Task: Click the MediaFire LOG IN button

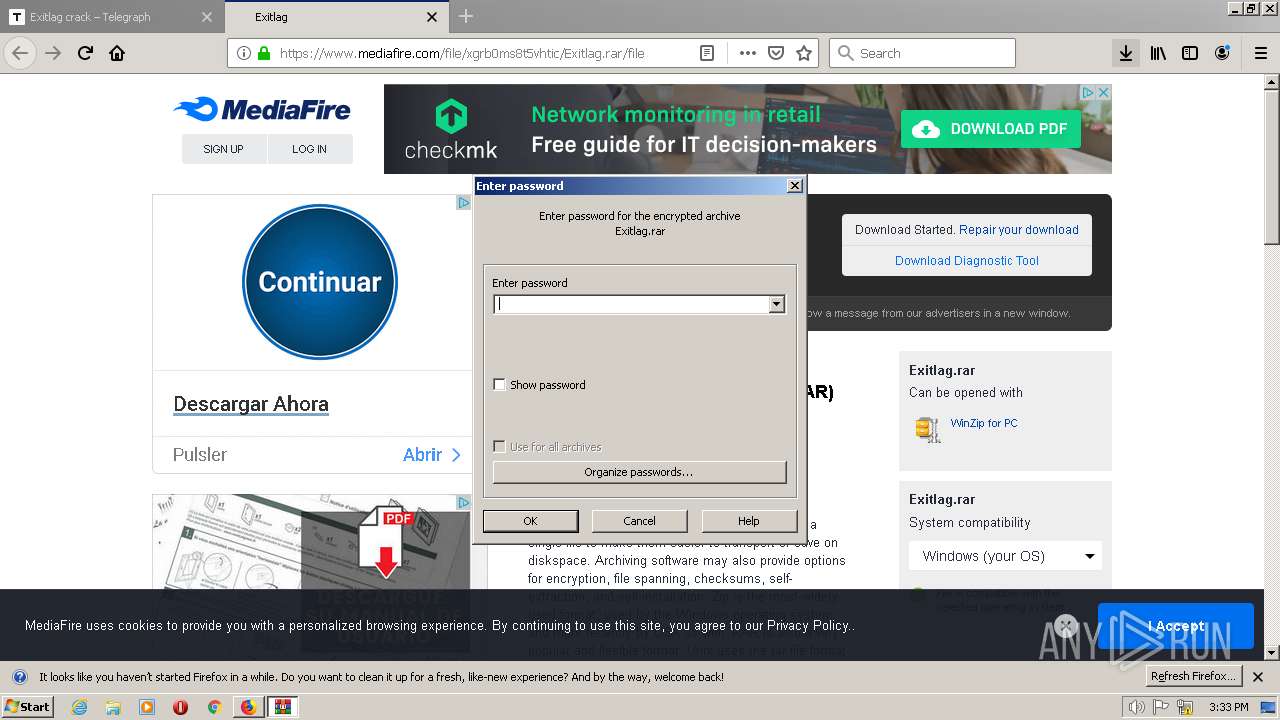Action: pos(310,149)
